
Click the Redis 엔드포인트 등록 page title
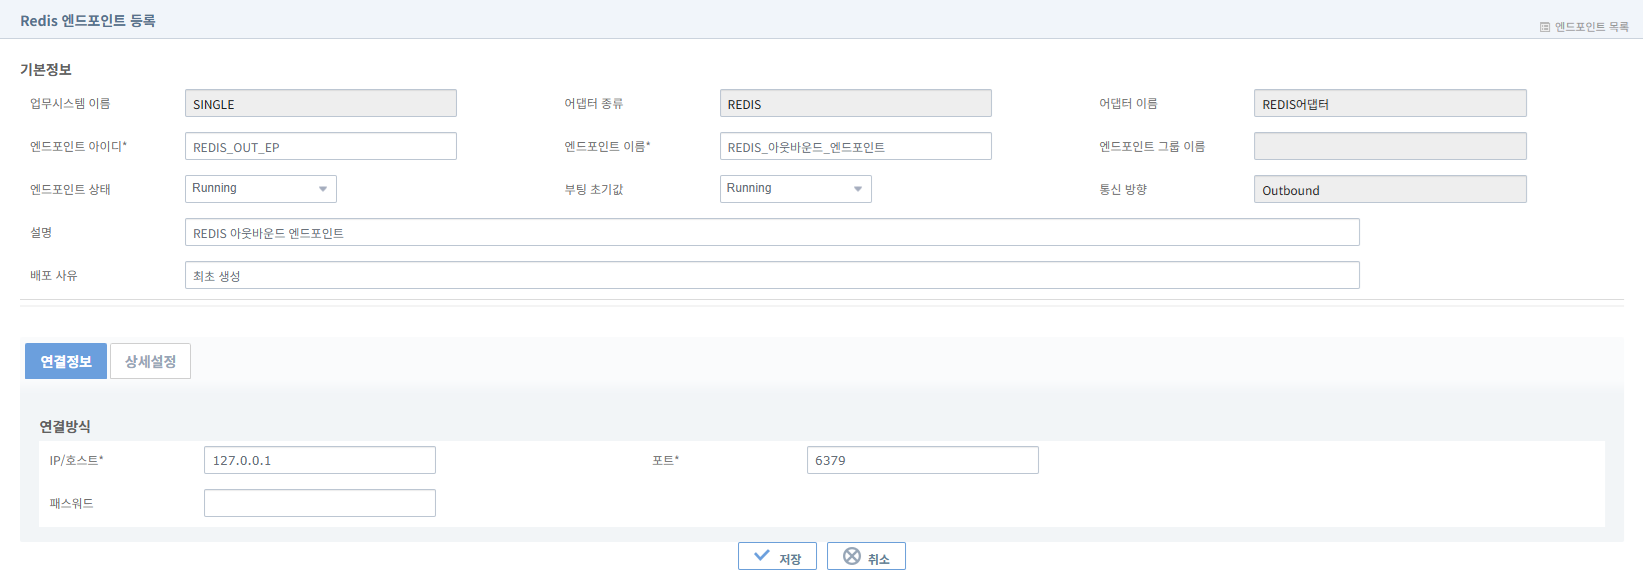click(88, 20)
